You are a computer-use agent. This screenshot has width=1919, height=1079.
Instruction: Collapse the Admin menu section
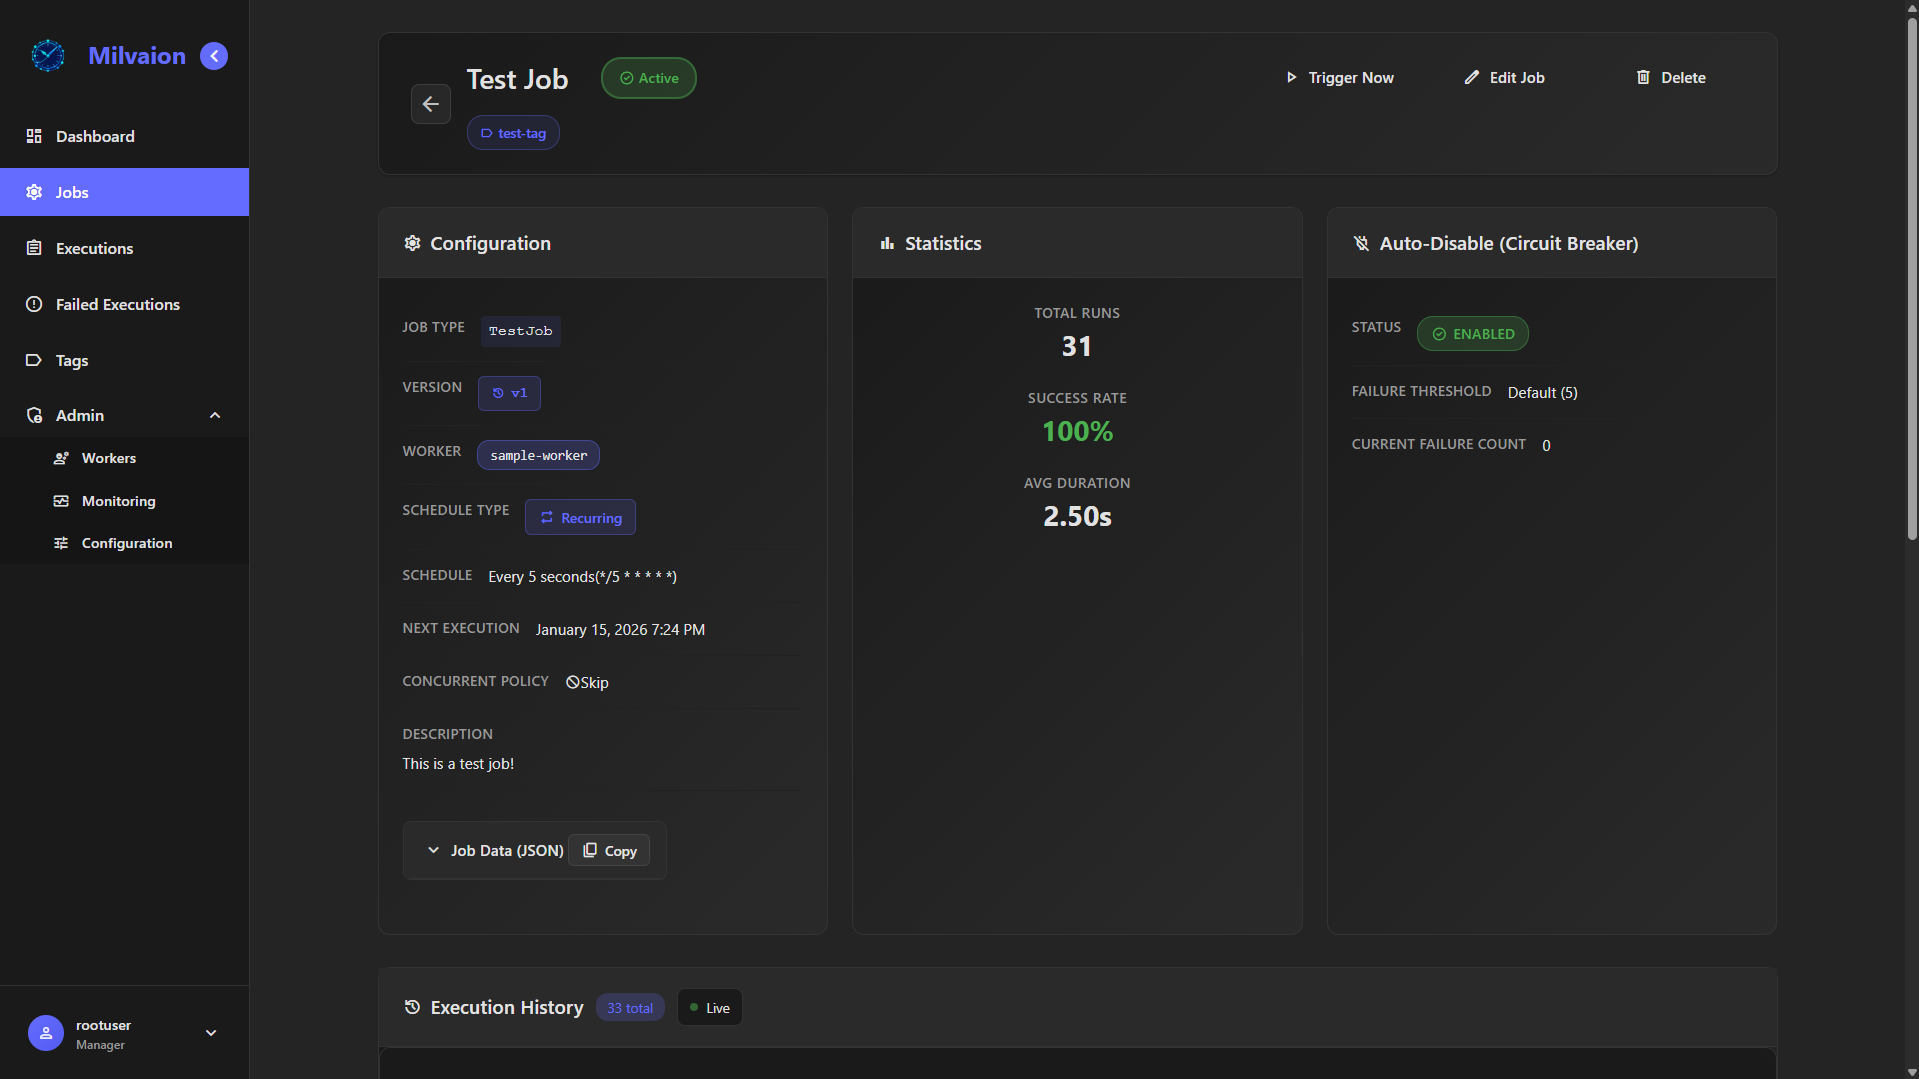click(x=214, y=415)
